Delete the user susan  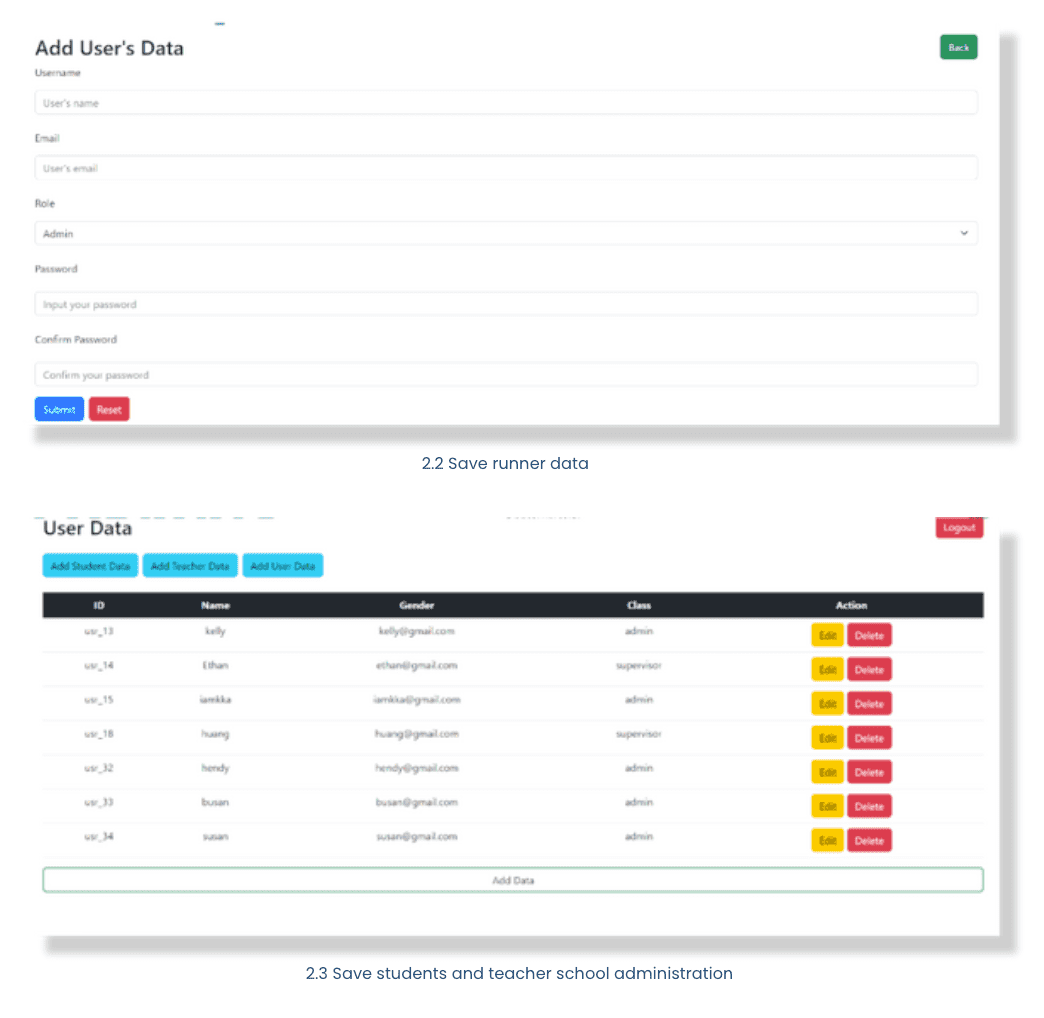(868, 840)
